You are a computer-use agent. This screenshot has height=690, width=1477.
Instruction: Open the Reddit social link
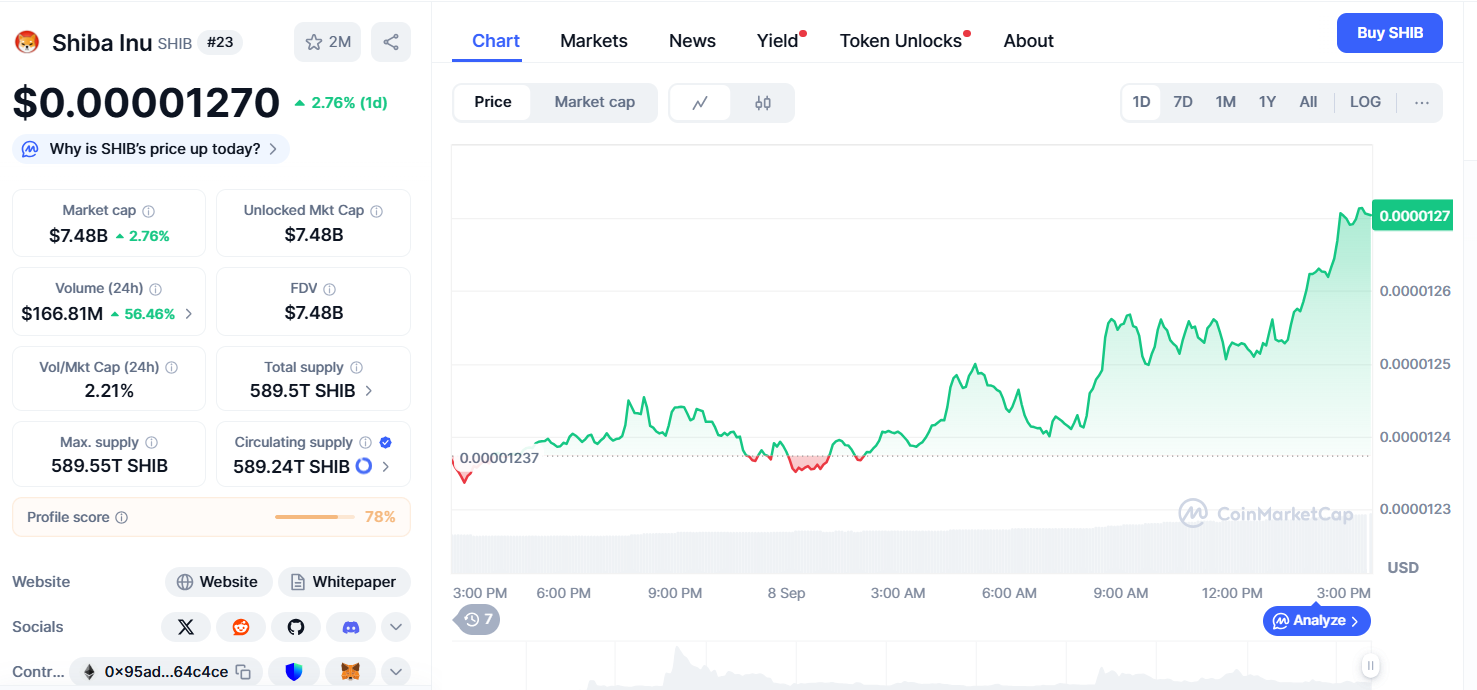tap(241, 627)
